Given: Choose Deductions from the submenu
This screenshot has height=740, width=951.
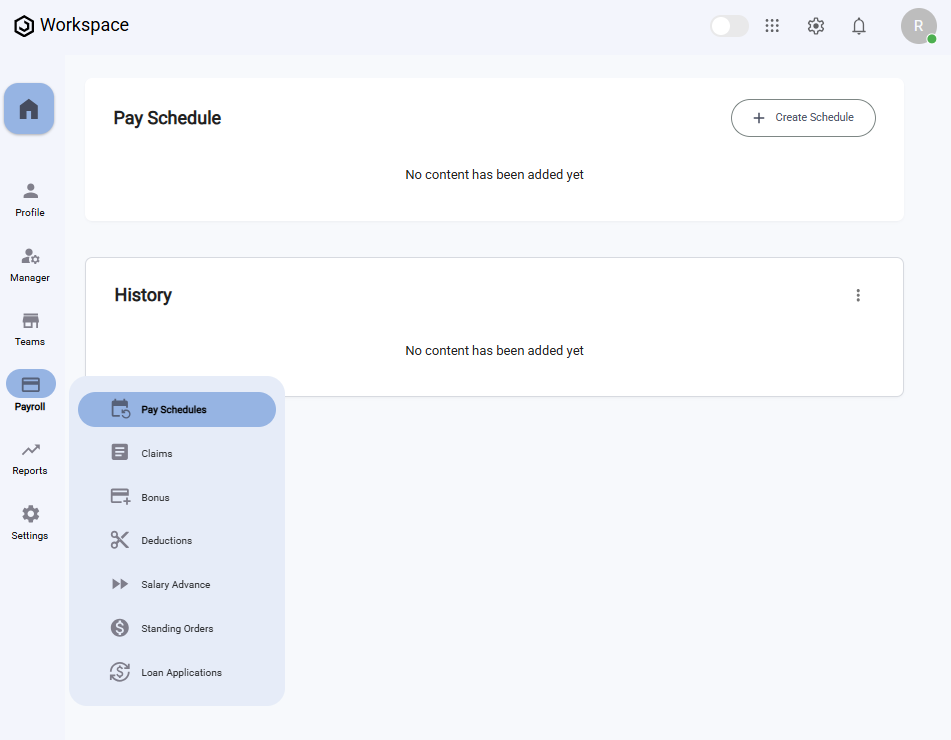Looking at the screenshot, I should tap(166, 540).
